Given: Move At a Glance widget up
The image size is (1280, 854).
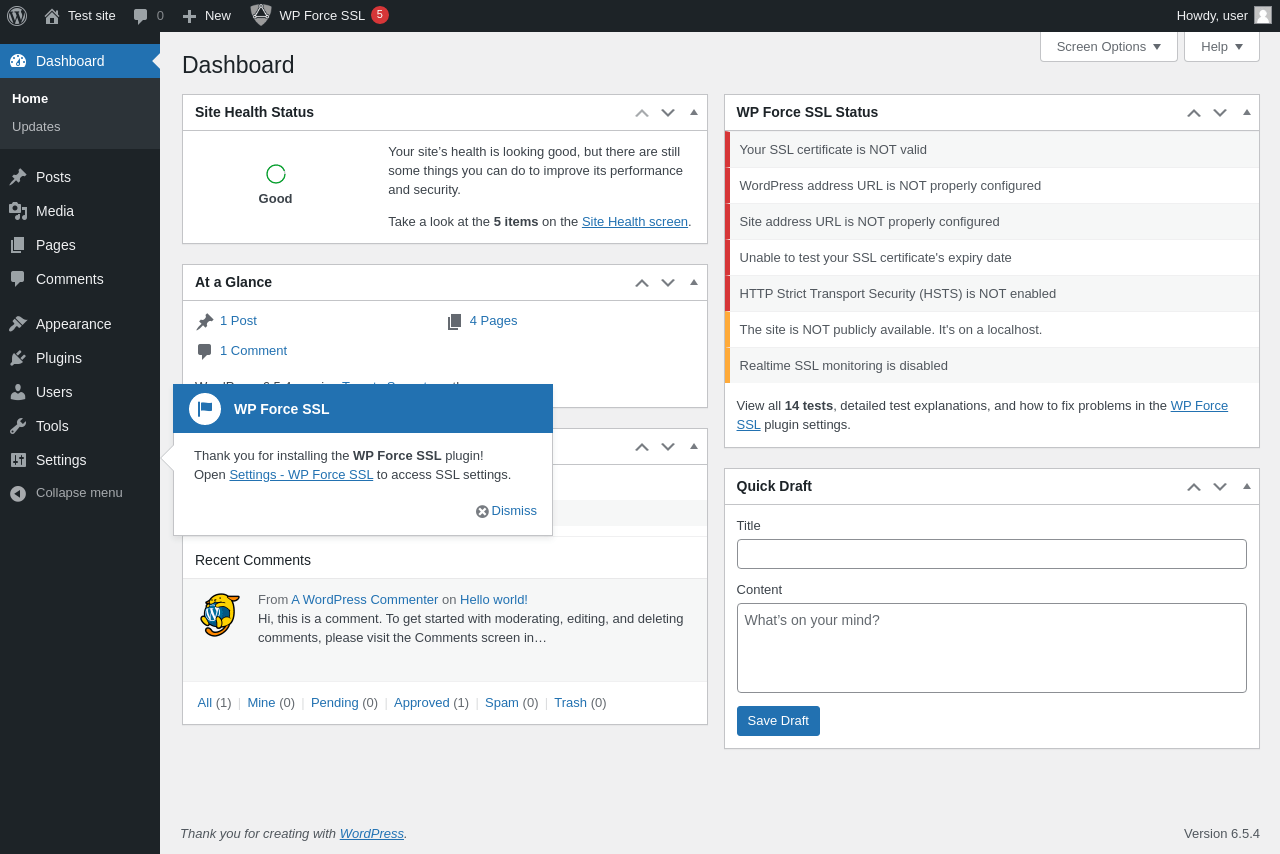Looking at the screenshot, I should 642,283.
